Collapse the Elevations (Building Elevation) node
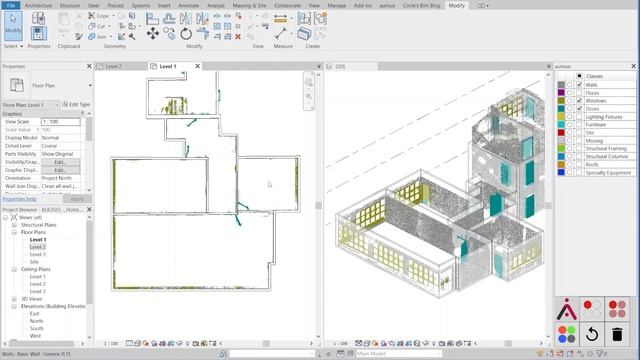Viewport: 640px width, 360px height. coord(14,307)
